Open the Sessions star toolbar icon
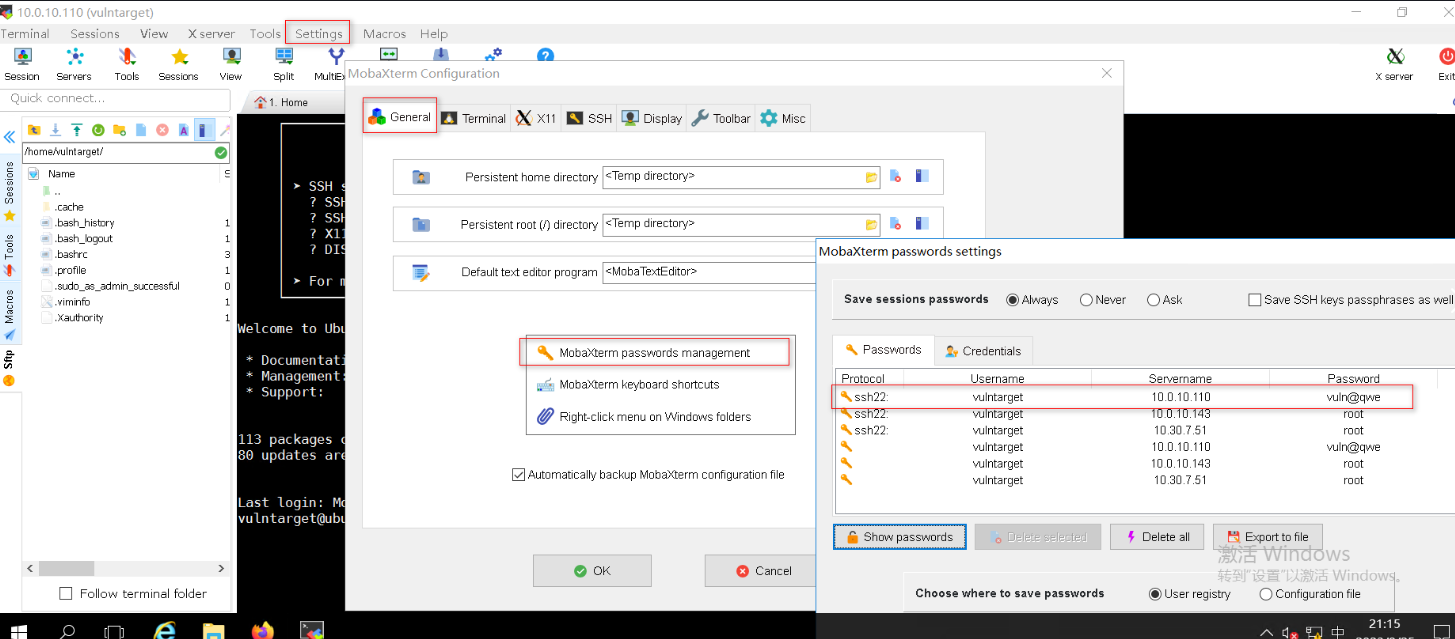Viewport: 1455px width, 639px height. [179, 65]
